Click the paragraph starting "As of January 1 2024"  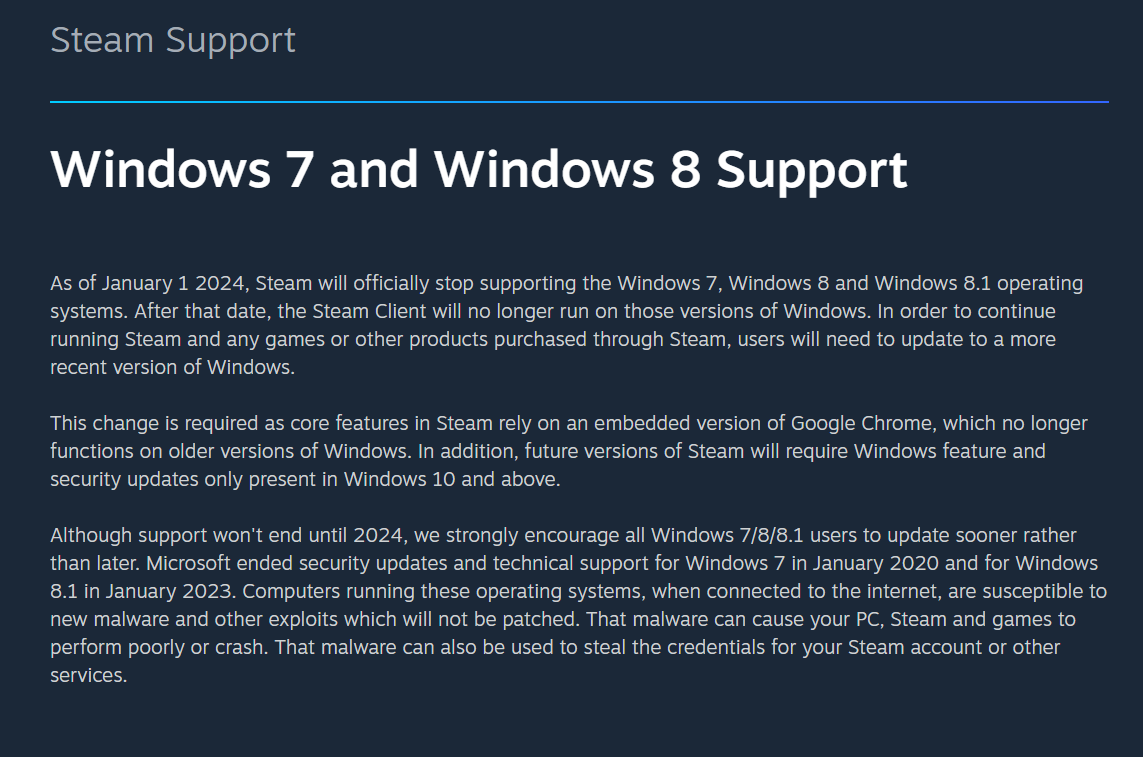click(x=567, y=325)
